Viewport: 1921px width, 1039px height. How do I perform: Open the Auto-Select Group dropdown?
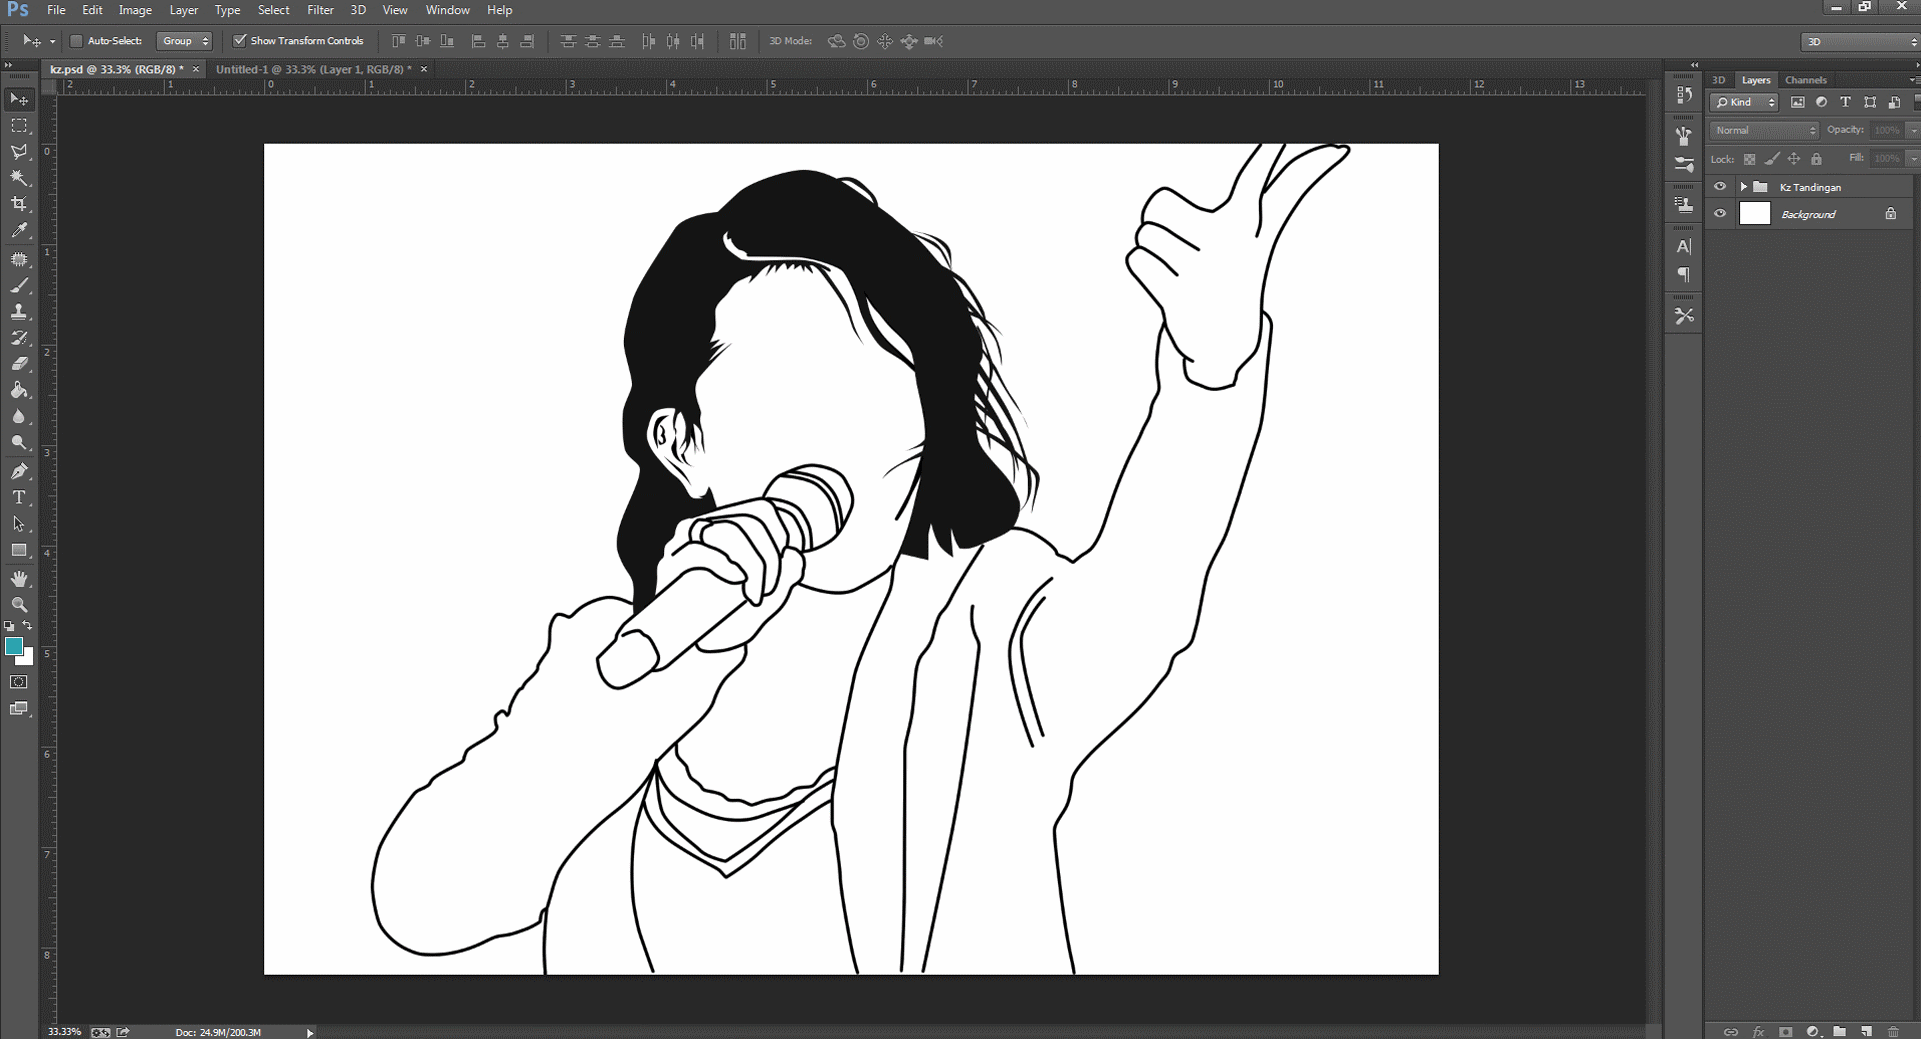[185, 41]
